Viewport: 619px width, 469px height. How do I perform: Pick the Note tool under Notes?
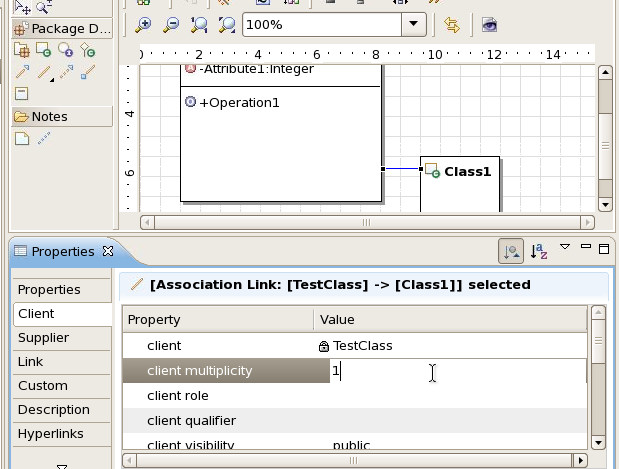tap(22, 138)
